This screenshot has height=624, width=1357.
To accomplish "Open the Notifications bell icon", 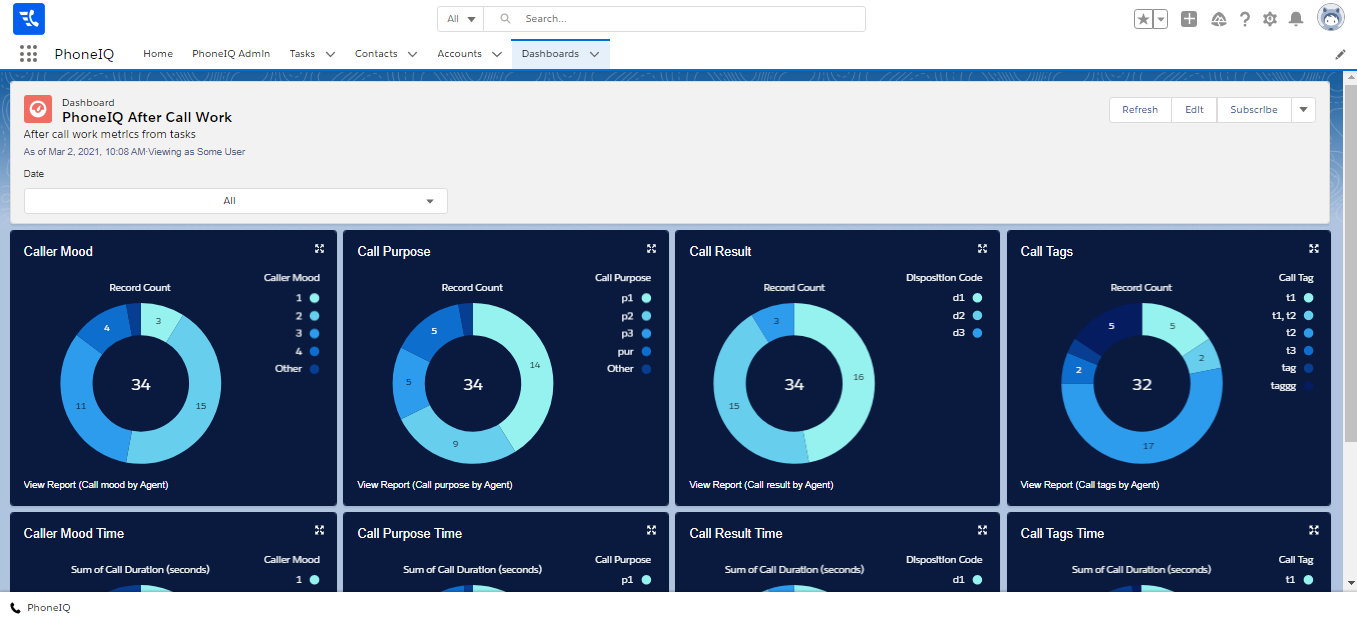I will point(1296,19).
